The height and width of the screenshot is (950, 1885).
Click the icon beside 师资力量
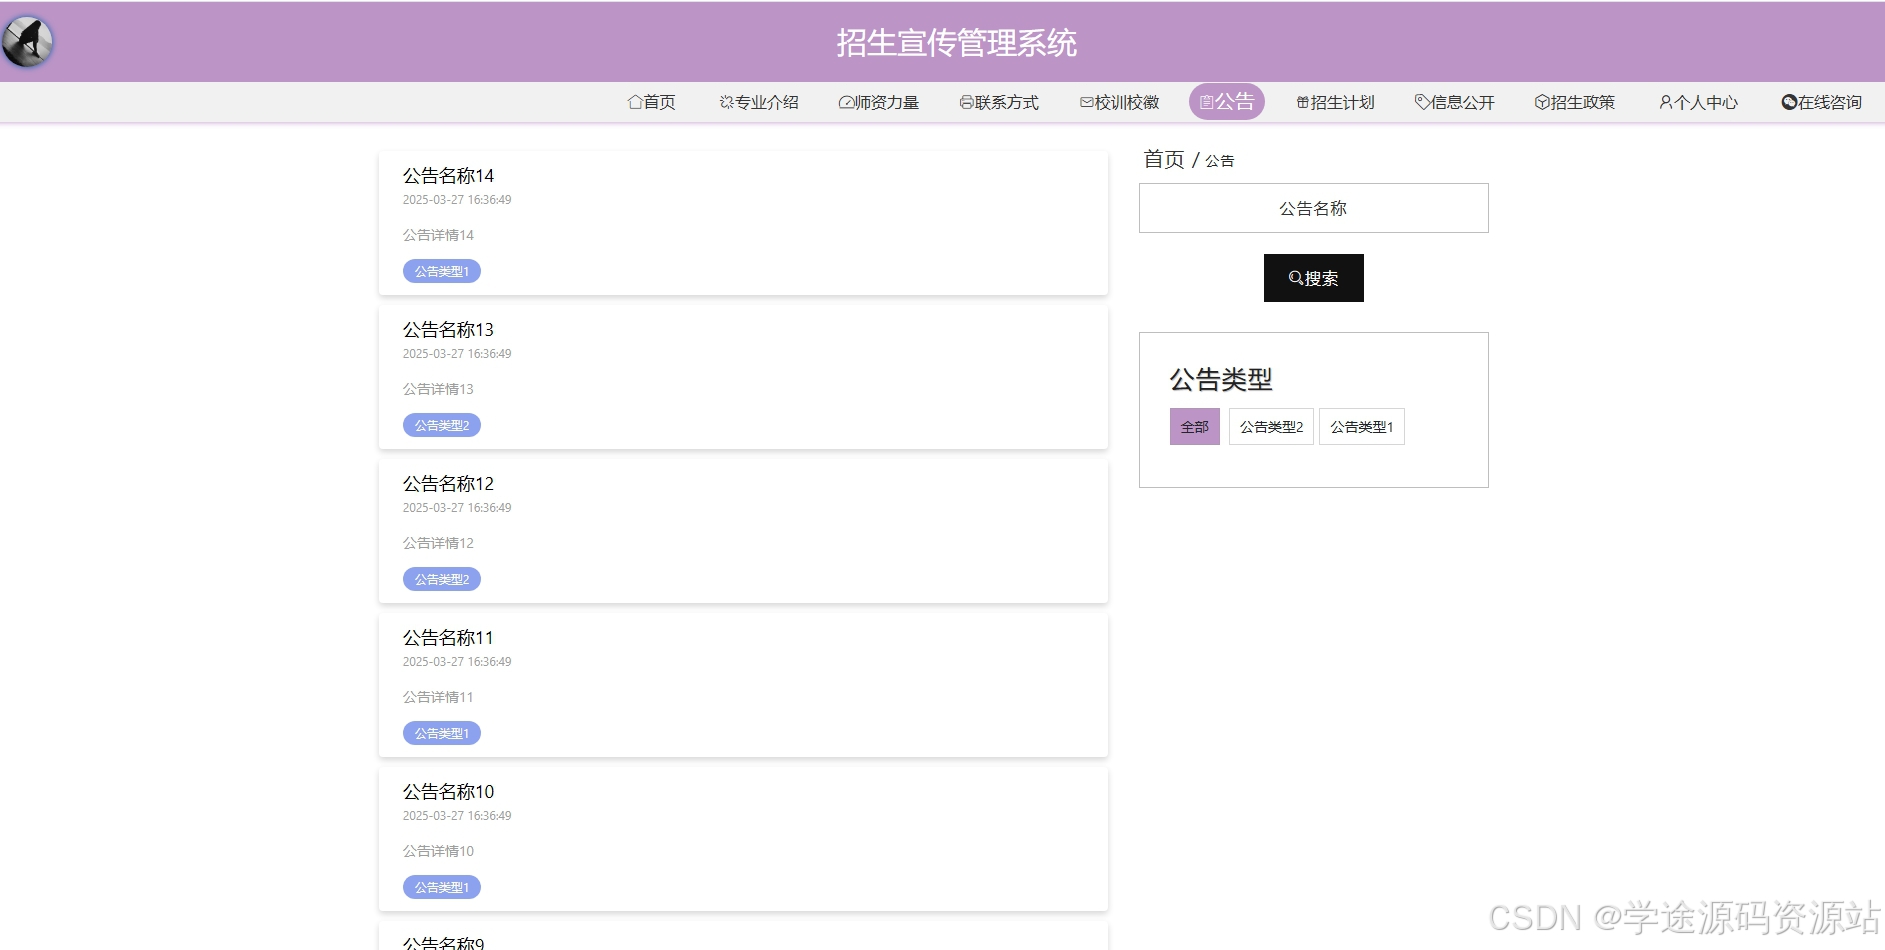(846, 102)
